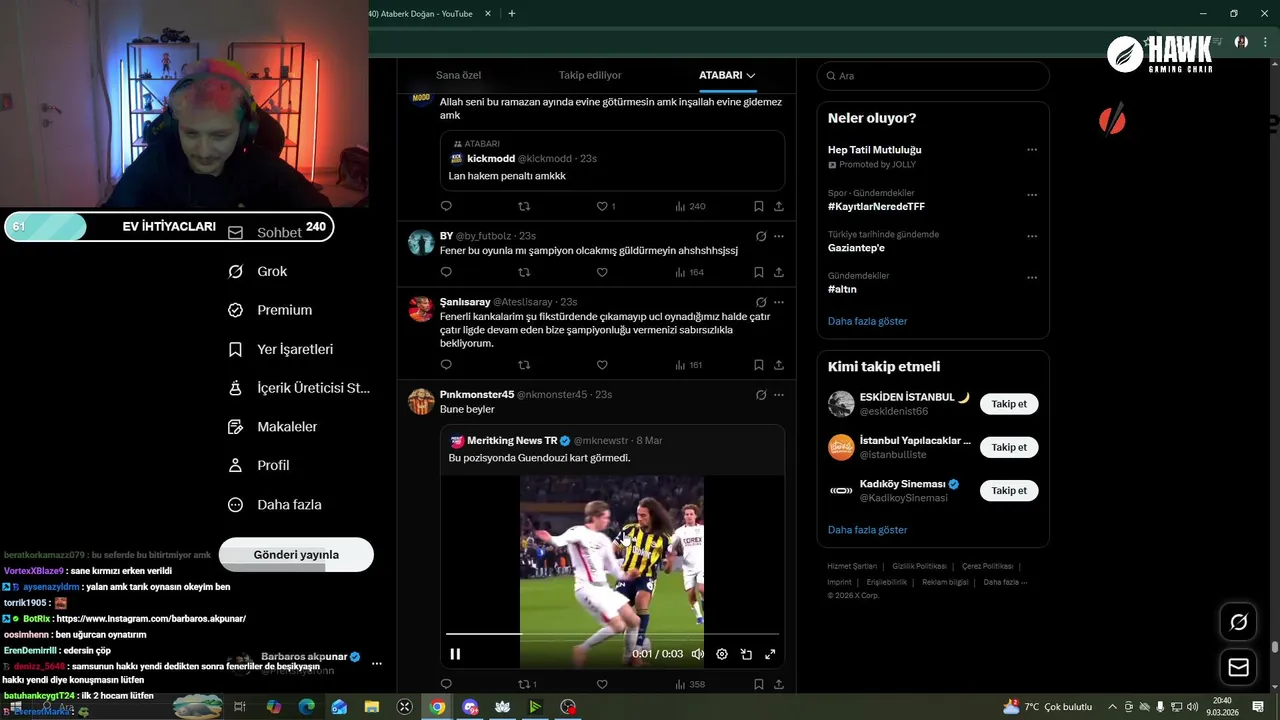Open Sohbet messages in sidebar
The width and height of the screenshot is (1280, 720).
pyautogui.click(x=265, y=232)
